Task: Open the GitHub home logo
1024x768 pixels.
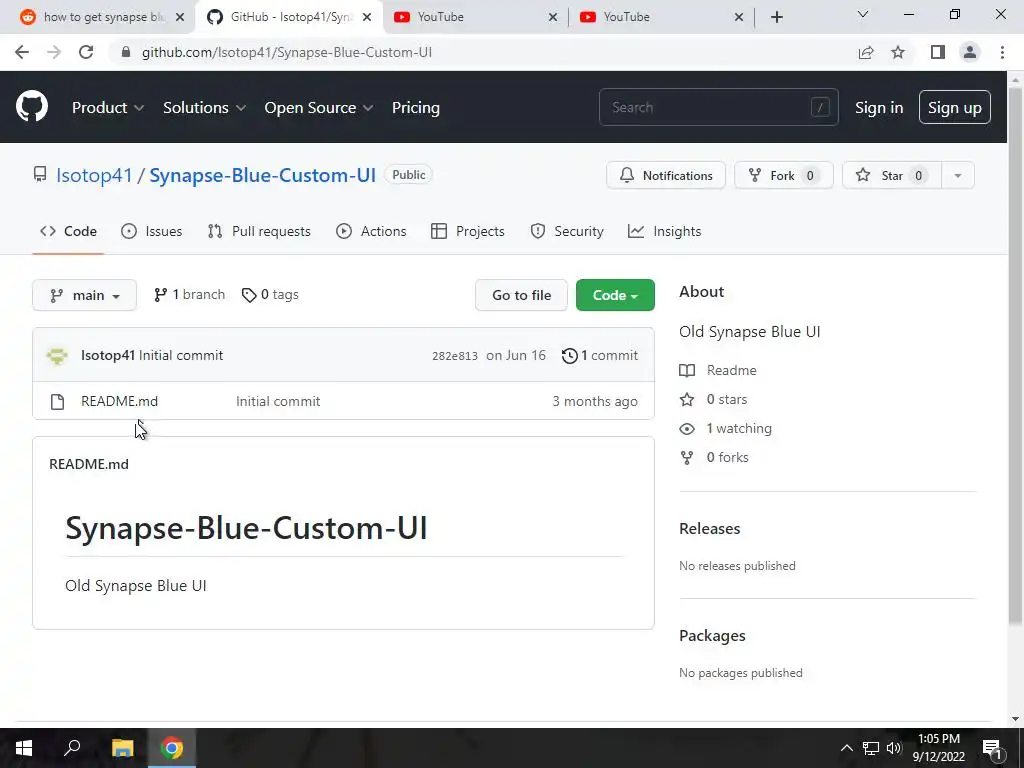Action: click(x=32, y=107)
